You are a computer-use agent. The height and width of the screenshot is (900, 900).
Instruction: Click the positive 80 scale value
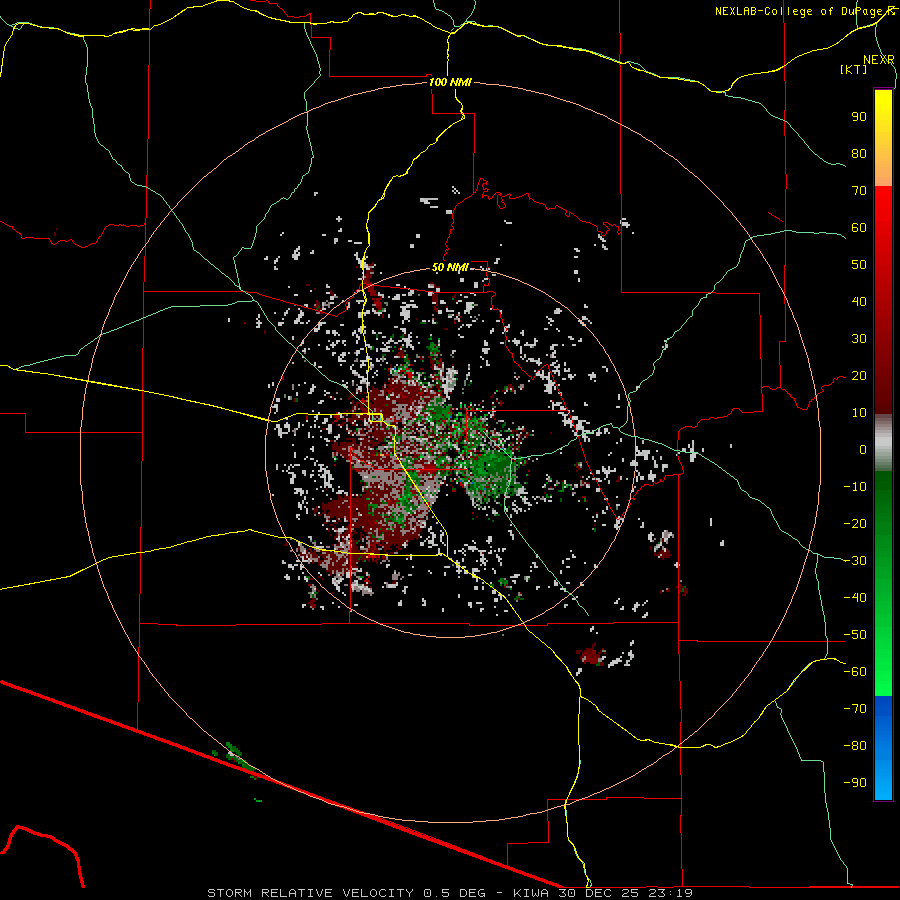[x=859, y=153]
